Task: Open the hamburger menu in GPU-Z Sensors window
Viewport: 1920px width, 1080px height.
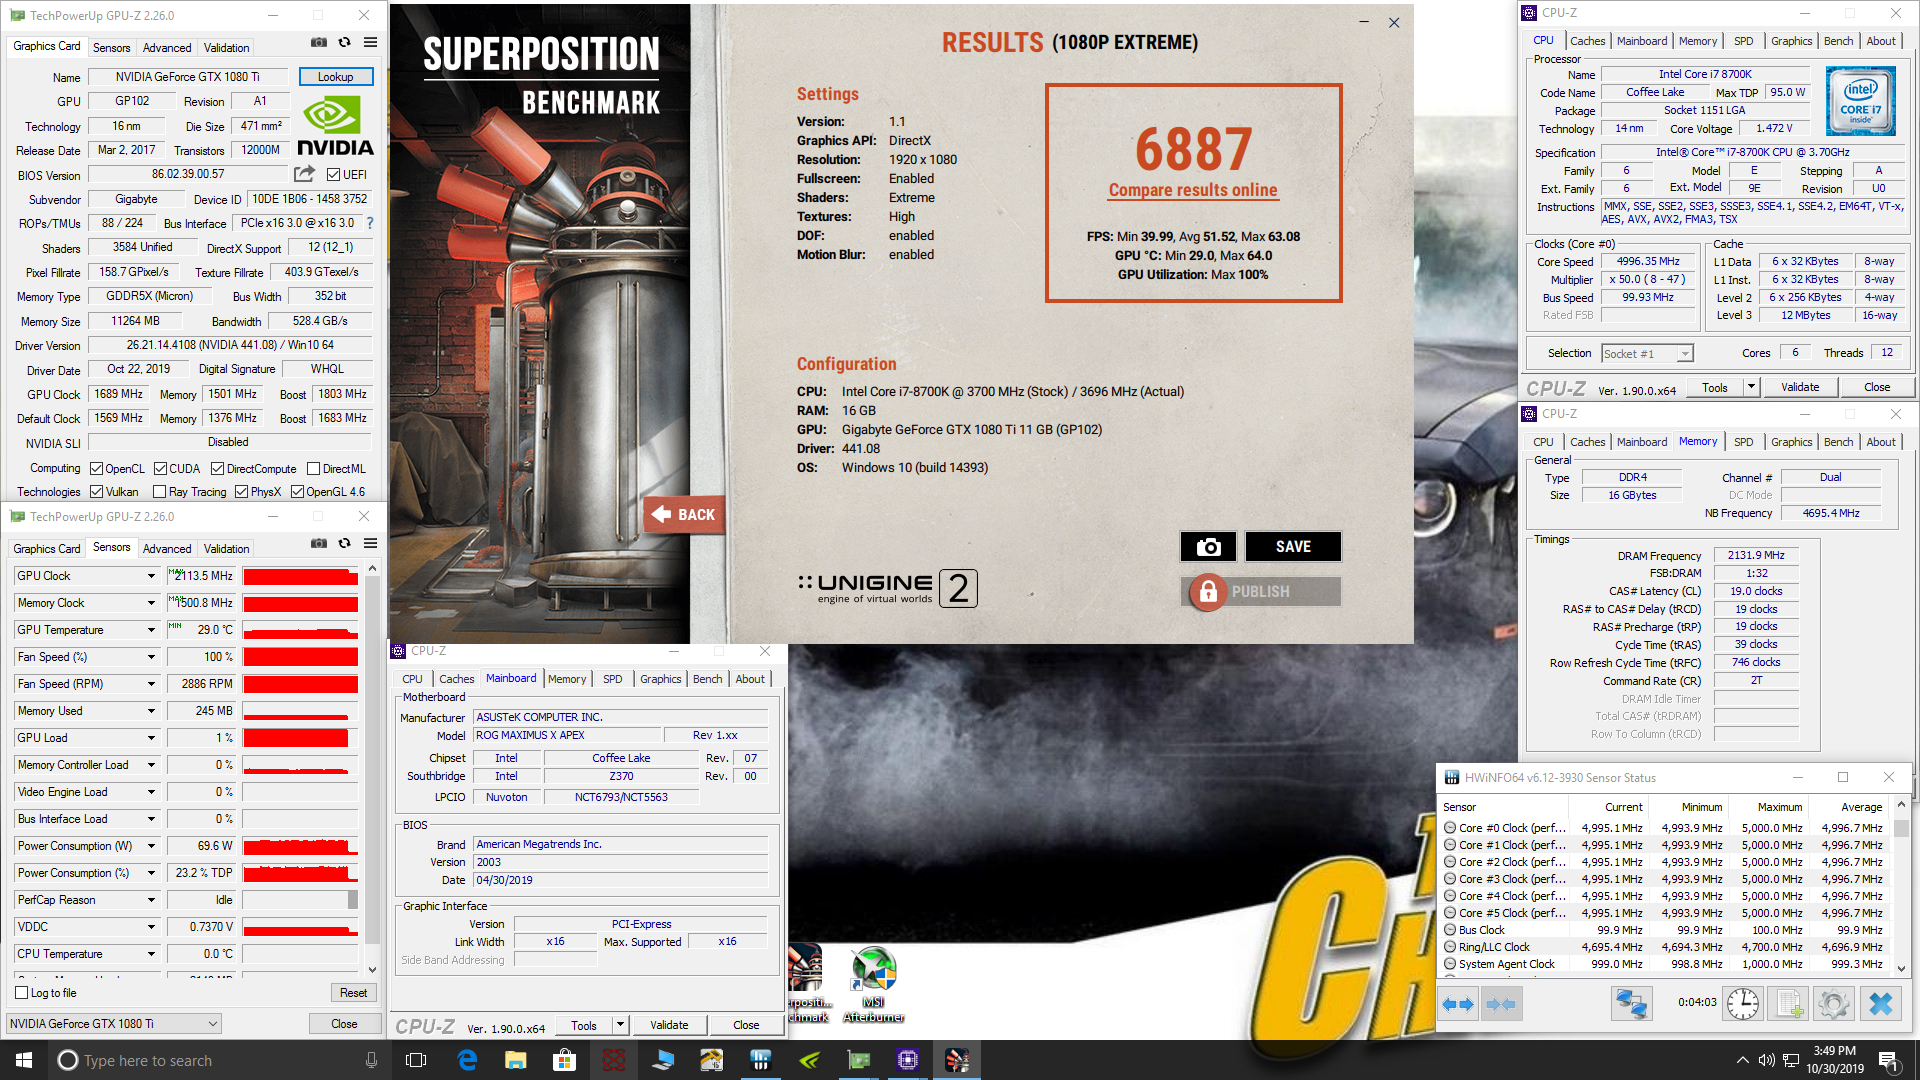Action: tap(370, 544)
